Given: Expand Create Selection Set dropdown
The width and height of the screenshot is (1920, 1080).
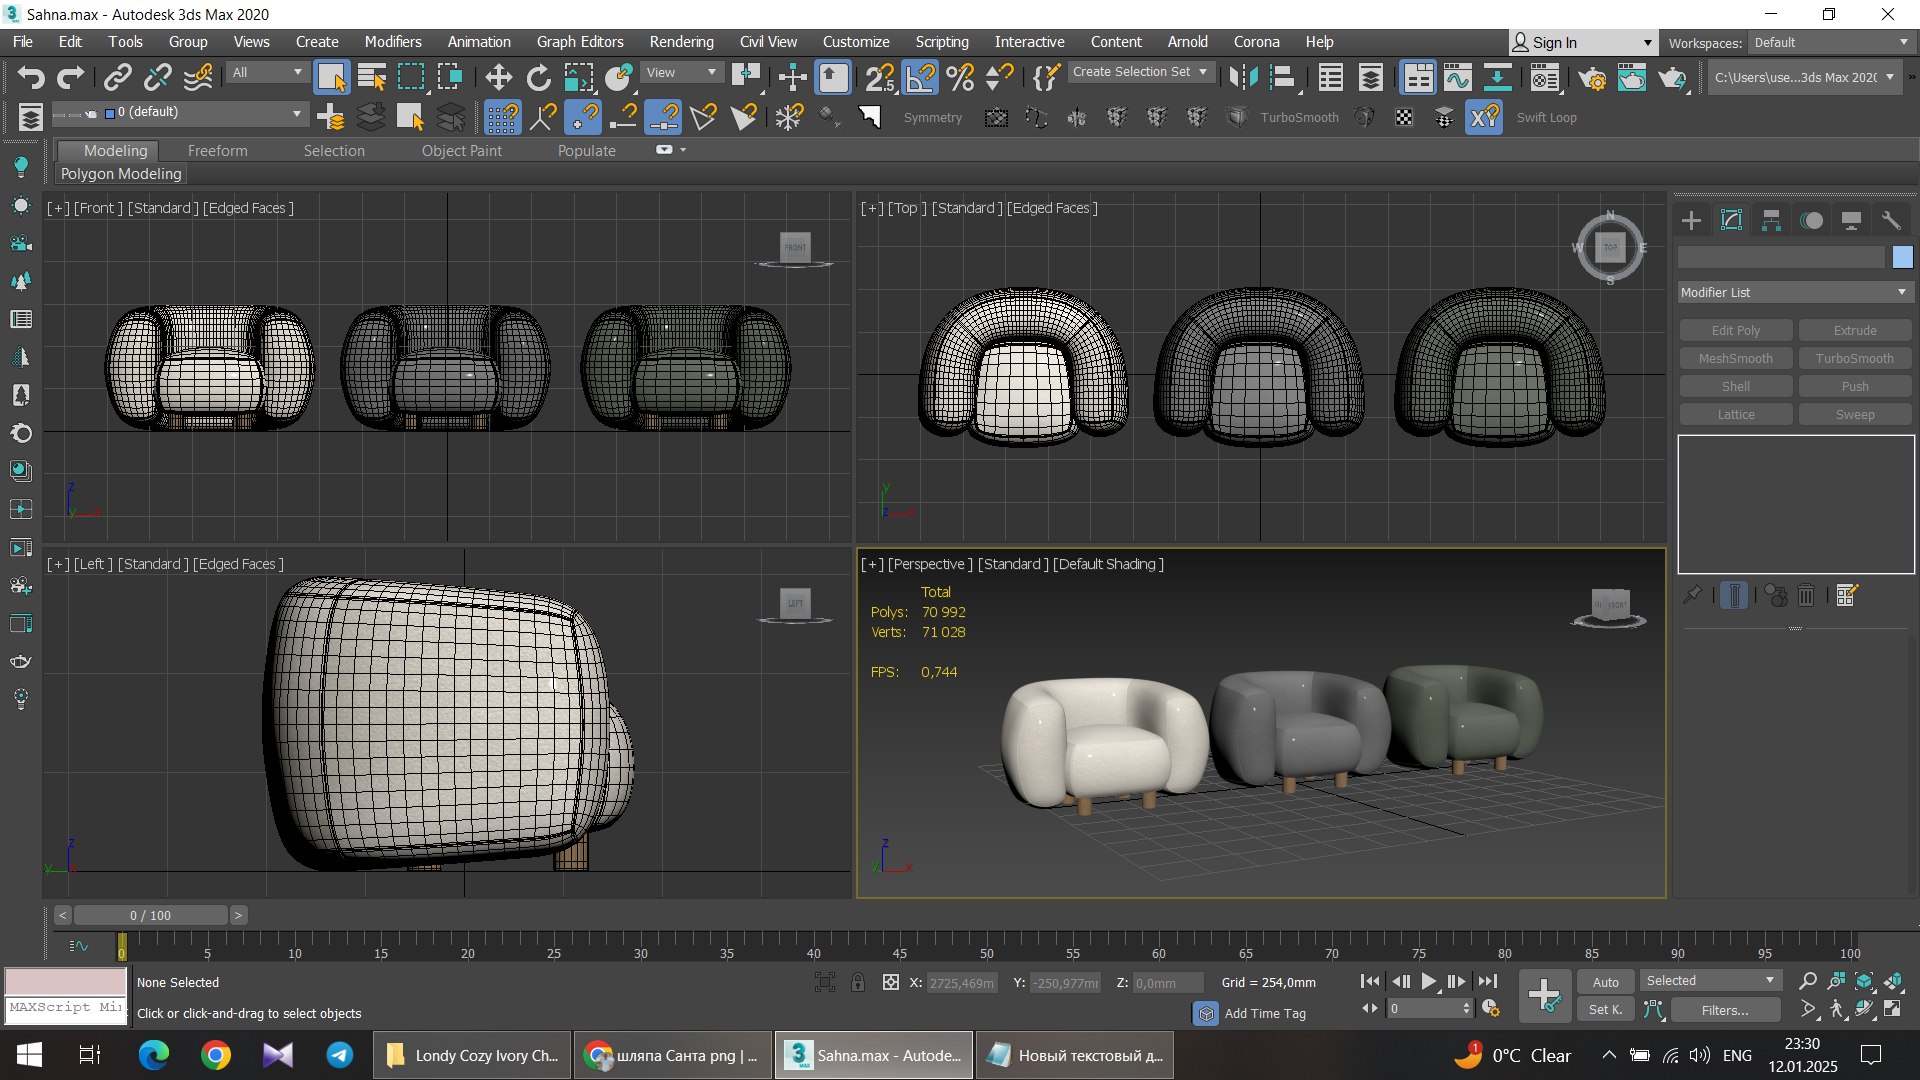Looking at the screenshot, I should click(1140, 72).
